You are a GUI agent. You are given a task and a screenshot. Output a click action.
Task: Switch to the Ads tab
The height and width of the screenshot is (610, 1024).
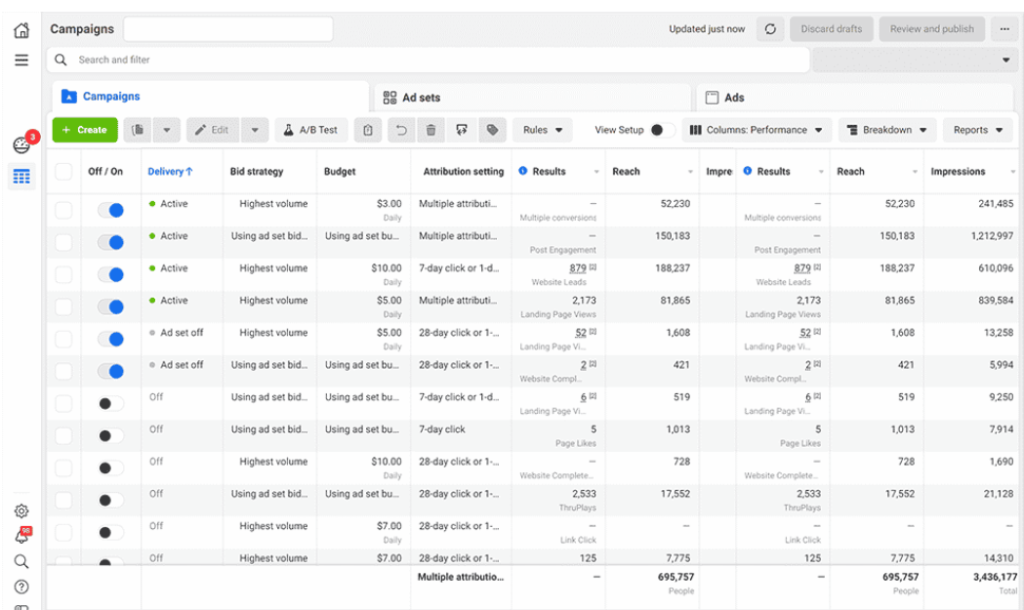[x=855, y=97]
